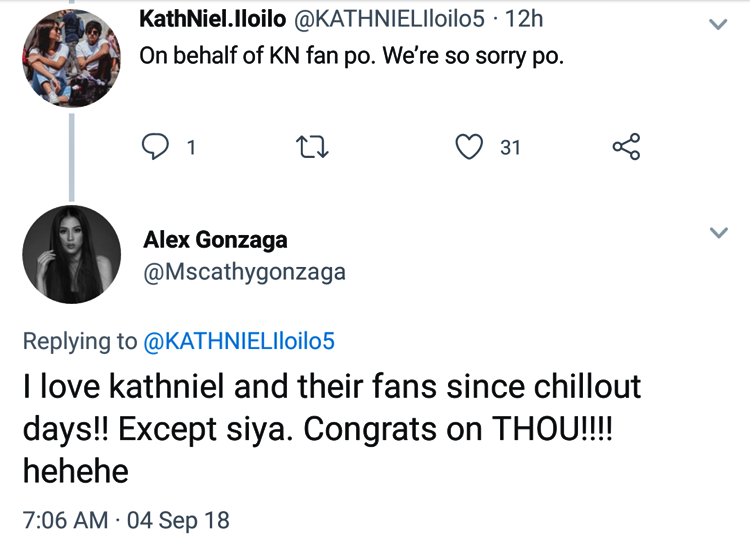This screenshot has width=750, height=549.
Task: Open the 7:06 AM 04 Sep 18 timestamp
Action: click(x=126, y=520)
